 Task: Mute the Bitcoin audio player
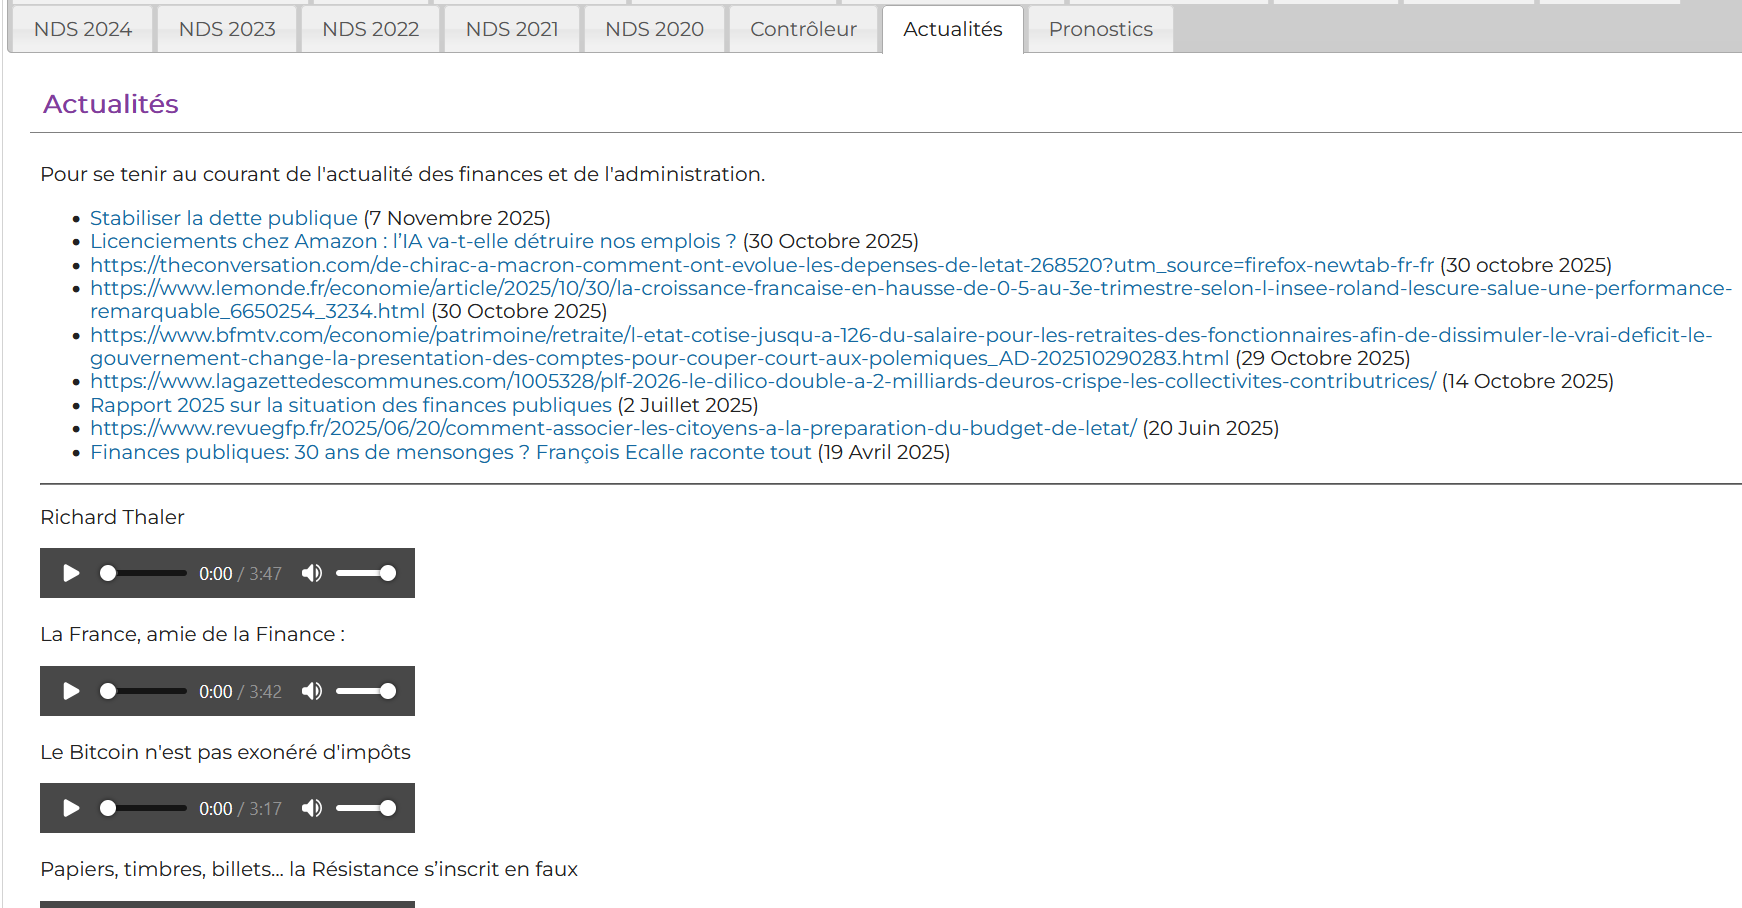click(312, 808)
